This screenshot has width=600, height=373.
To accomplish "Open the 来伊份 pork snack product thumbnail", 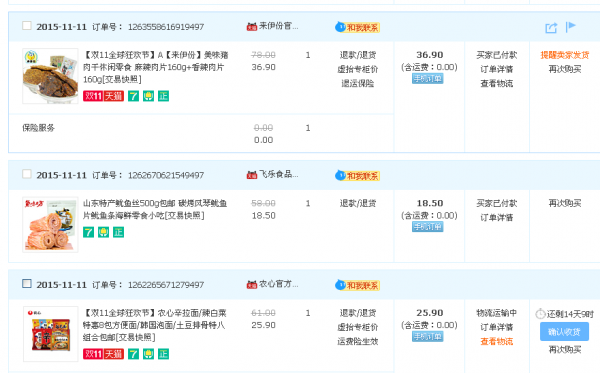I will (50, 76).
